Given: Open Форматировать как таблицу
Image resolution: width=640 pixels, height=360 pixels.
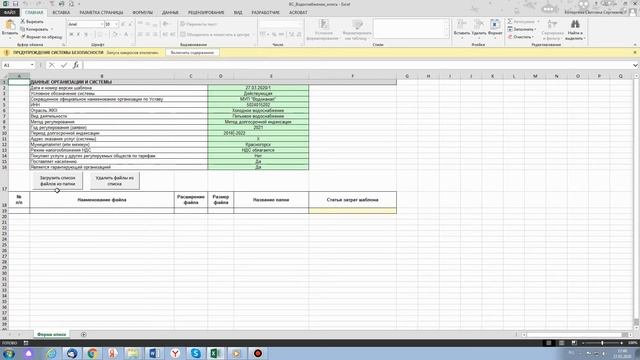Looking at the screenshot, I should point(357,29).
